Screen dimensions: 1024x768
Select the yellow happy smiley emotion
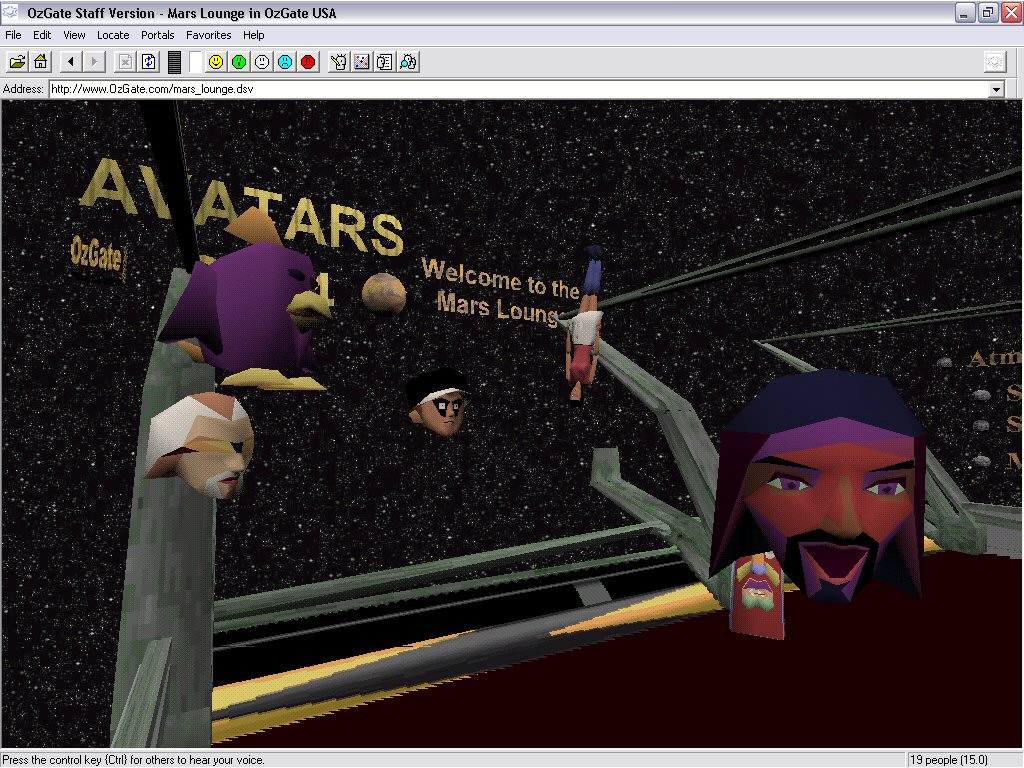point(215,62)
